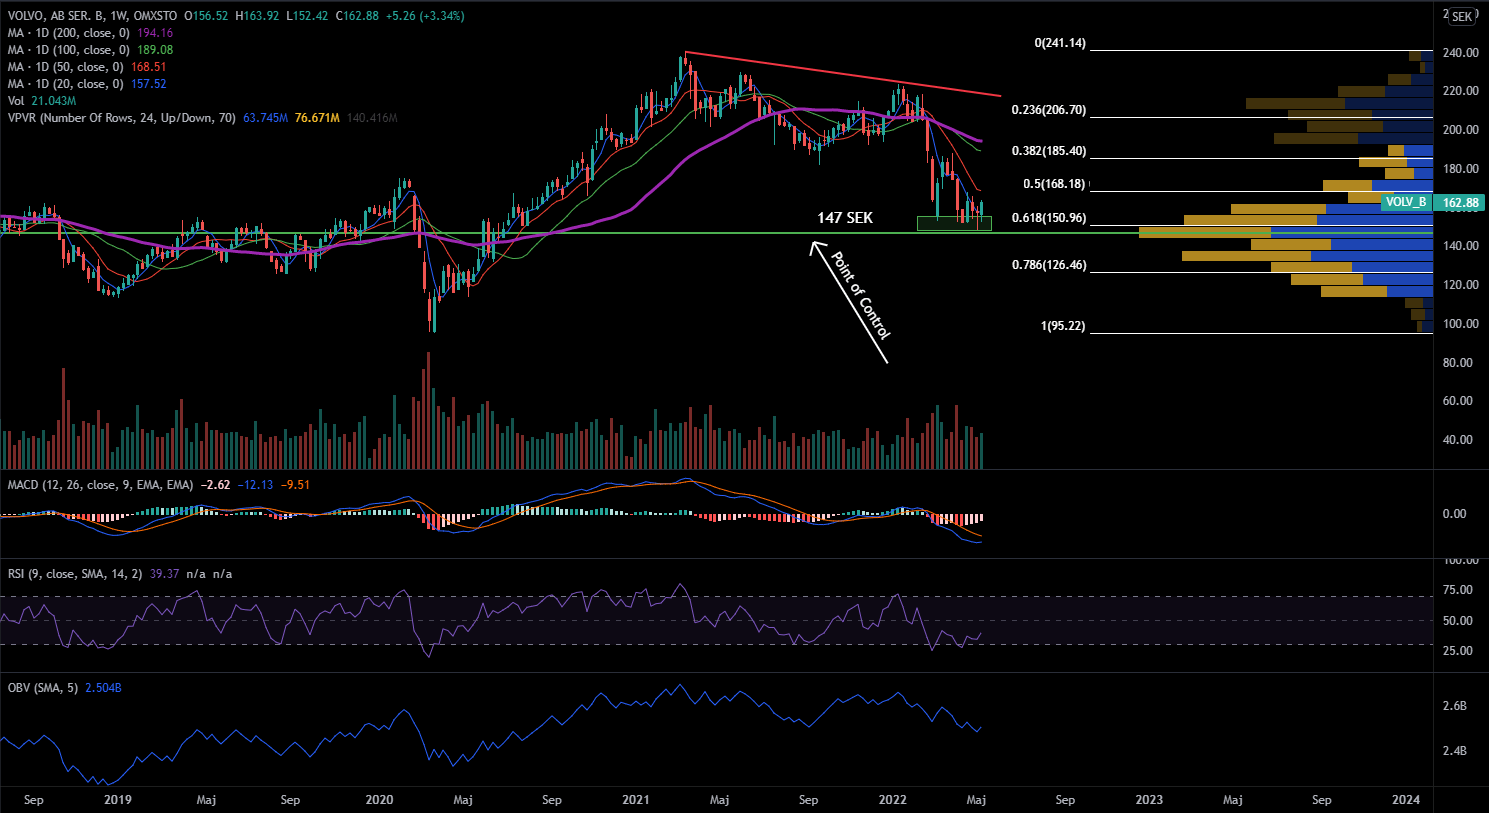Click the 2023 label on time axis
Image resolution: width=1489 pixels, height=813 pixels.
click(x=1149, y=799)
